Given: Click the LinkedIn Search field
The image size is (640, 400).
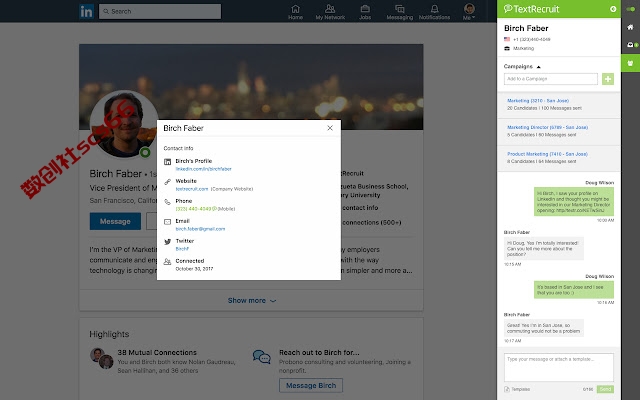Looking at the screenshot, I should coord(160,11).
